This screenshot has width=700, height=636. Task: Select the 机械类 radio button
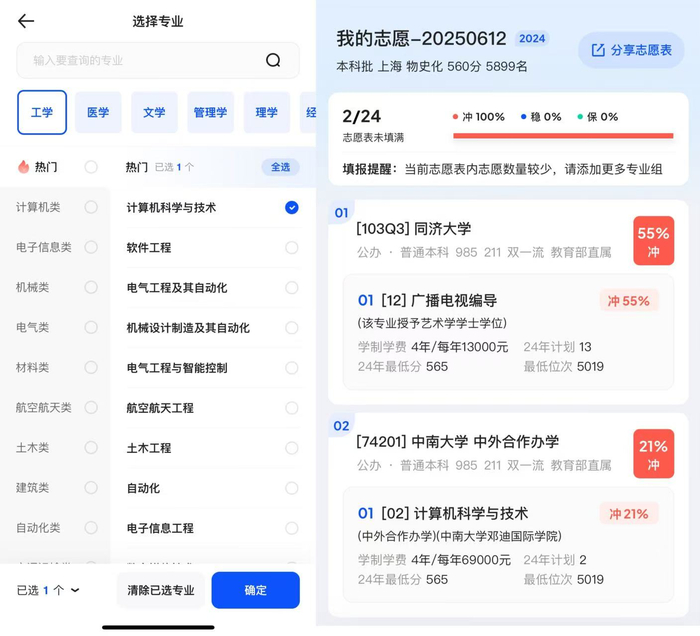(91, 287)
